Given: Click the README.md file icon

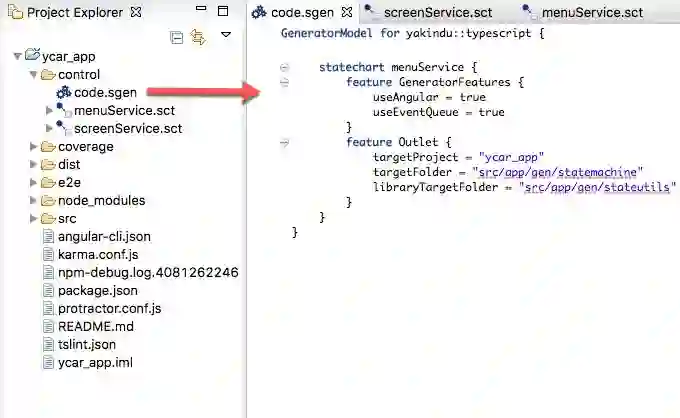Looking at the screenshot, I should (x=49, y=327).
